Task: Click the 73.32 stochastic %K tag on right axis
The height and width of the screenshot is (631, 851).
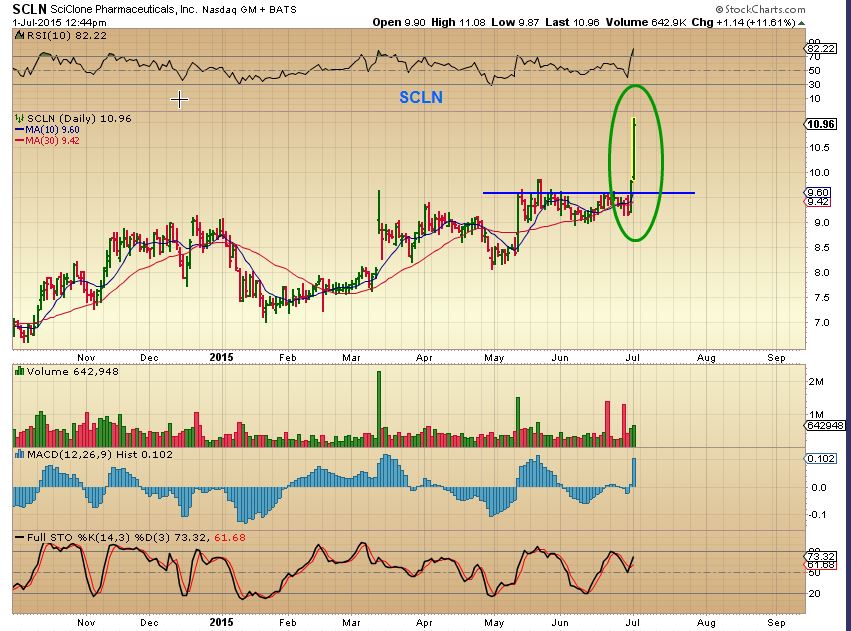Action: tap(821, 557)
